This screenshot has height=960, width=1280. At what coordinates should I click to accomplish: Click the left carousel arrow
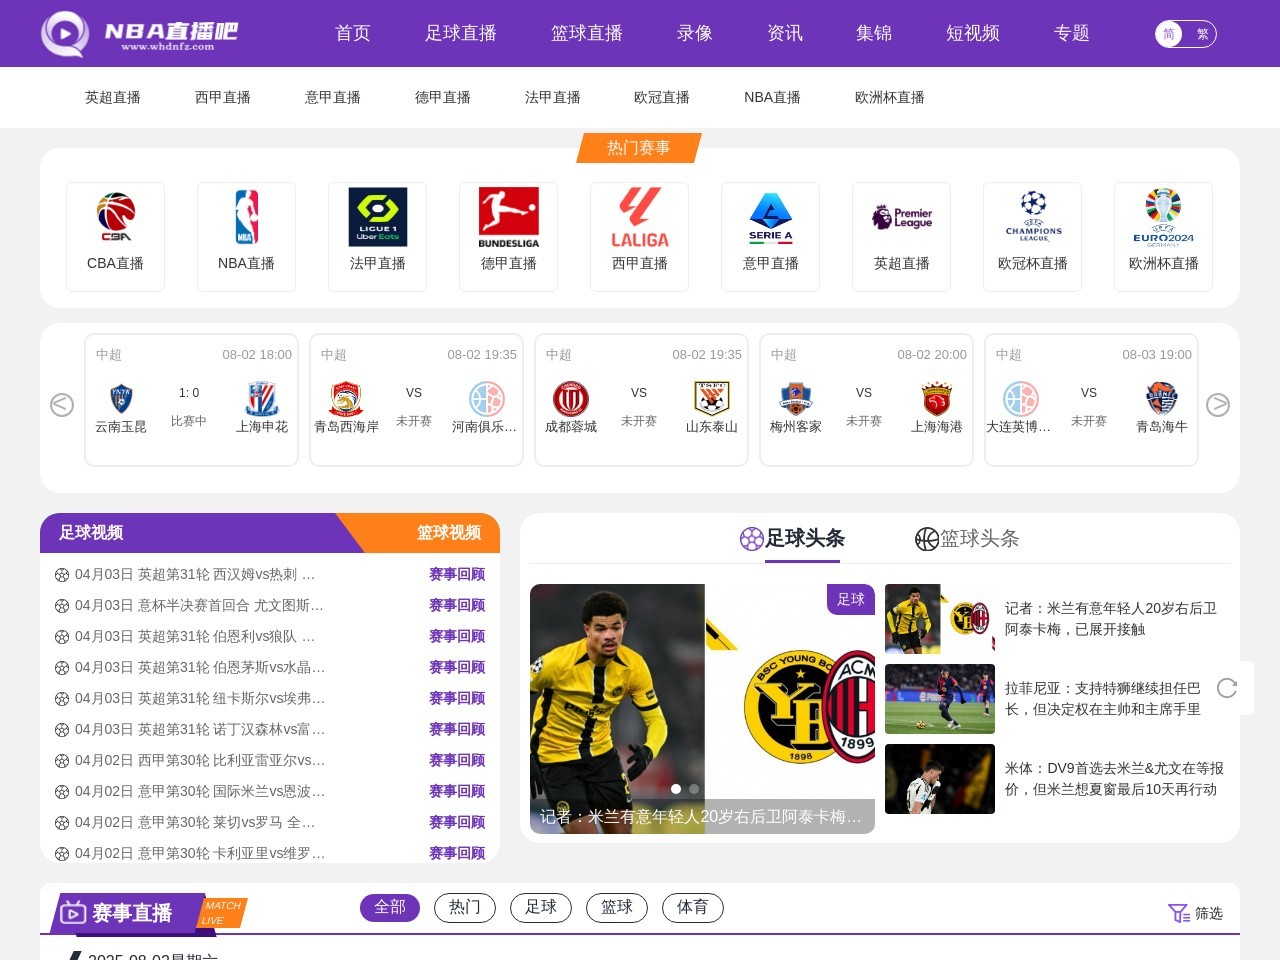coord(62,405)
